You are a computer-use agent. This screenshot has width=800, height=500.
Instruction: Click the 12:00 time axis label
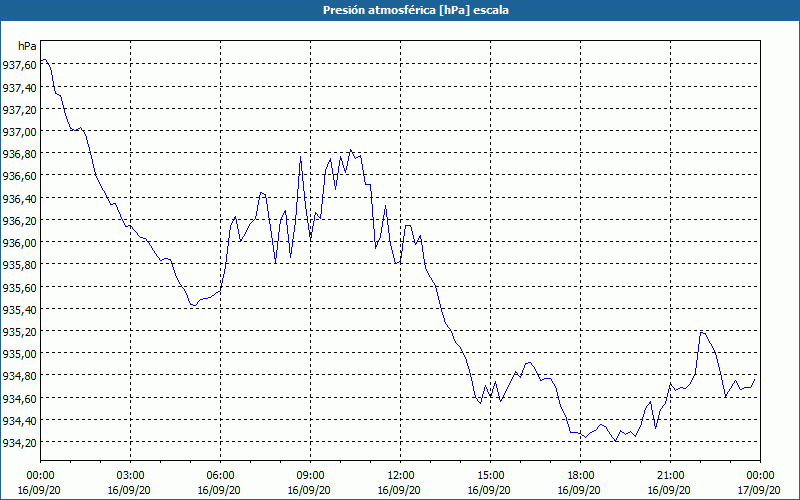point(401,476)
